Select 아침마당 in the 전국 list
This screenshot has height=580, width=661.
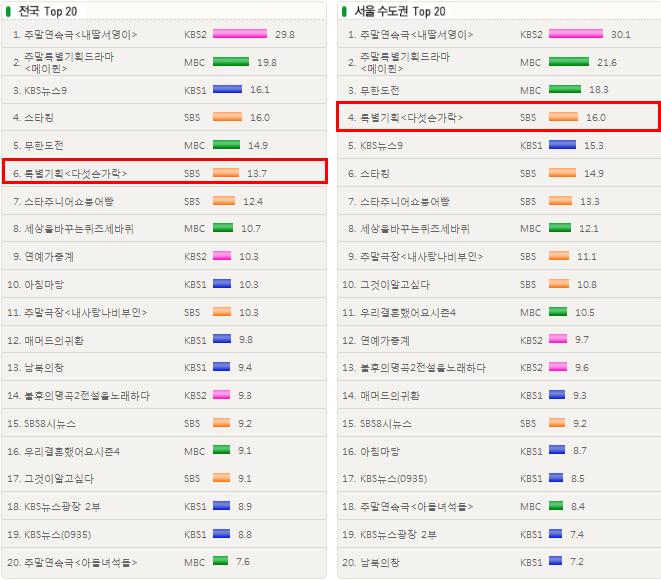tap(44, 284)
